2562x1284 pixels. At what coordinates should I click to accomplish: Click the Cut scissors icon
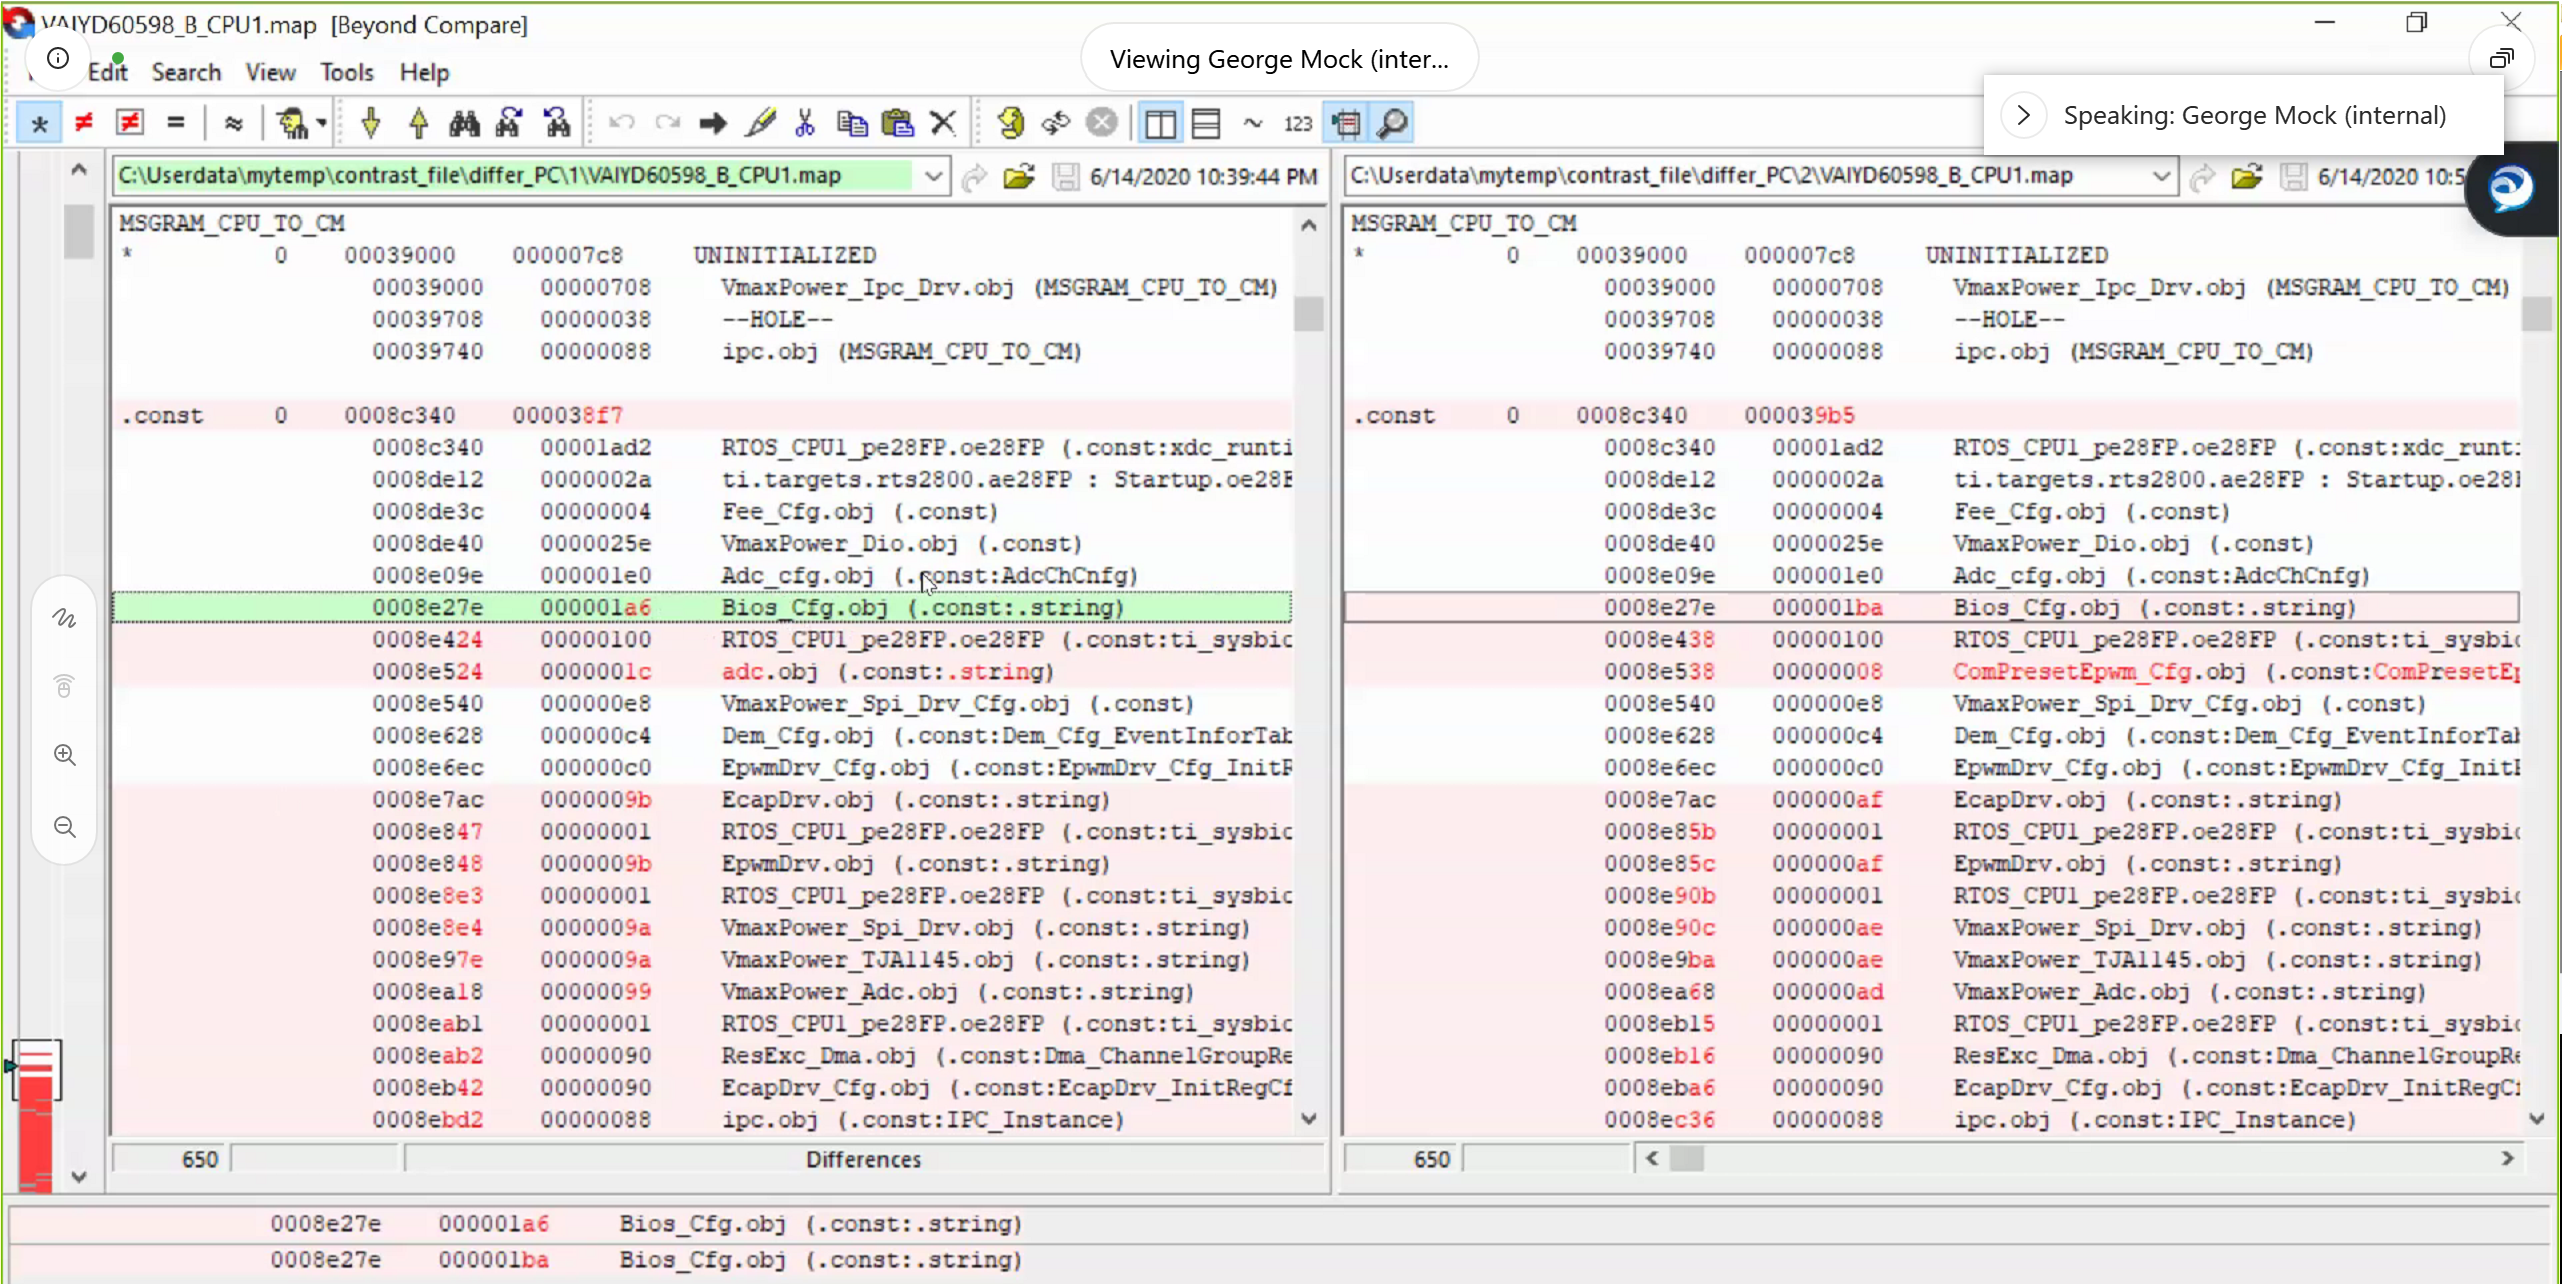click(805, 123)
